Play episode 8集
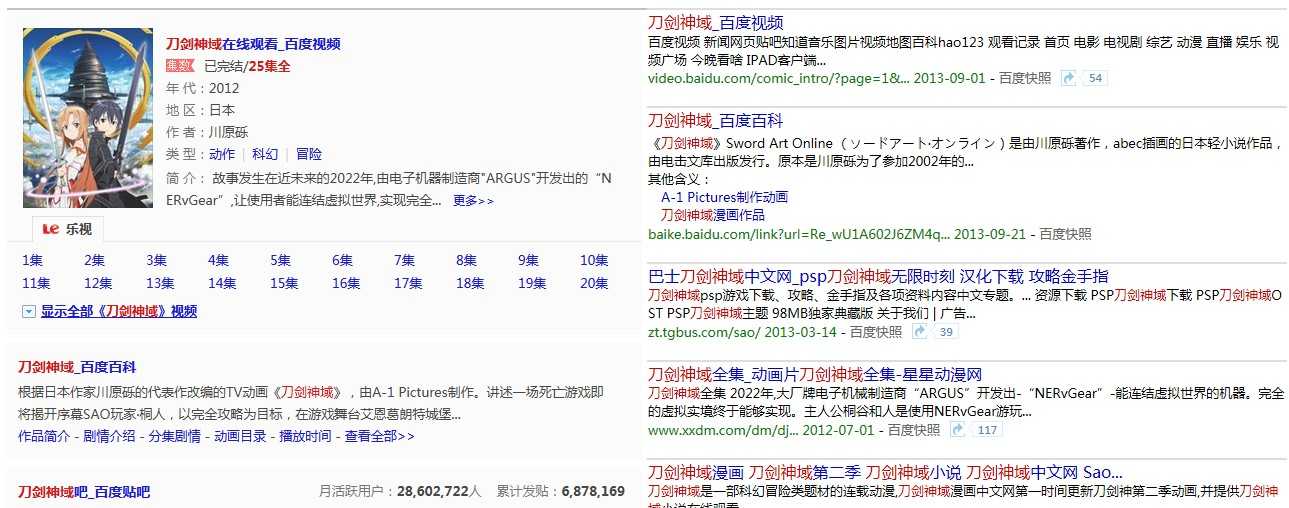This screenshot has width=1289, height=508. coord(466,260)
